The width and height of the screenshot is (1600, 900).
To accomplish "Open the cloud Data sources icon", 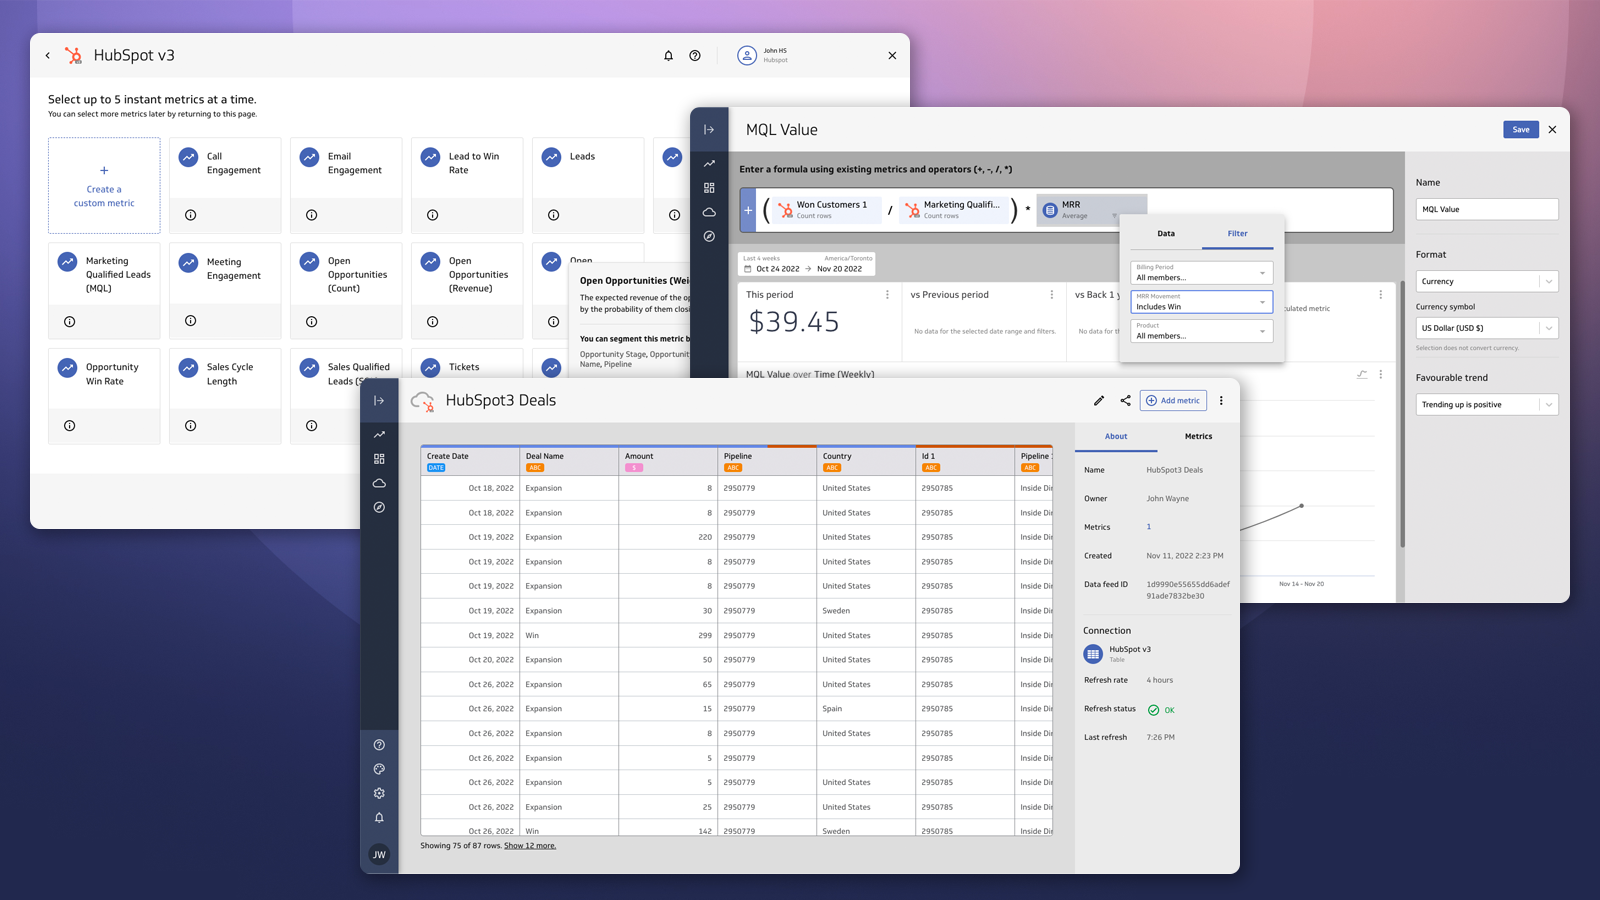I will coord(379,483).
